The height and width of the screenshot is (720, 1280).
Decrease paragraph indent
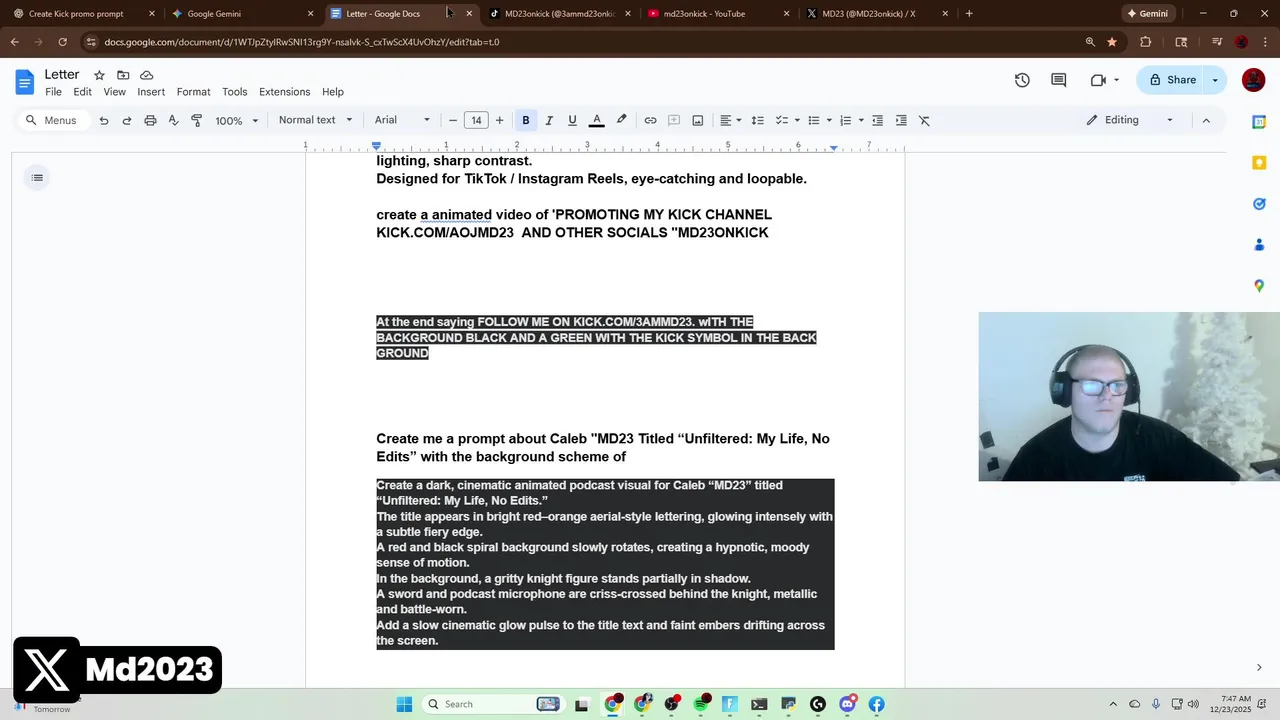[877, 120]
